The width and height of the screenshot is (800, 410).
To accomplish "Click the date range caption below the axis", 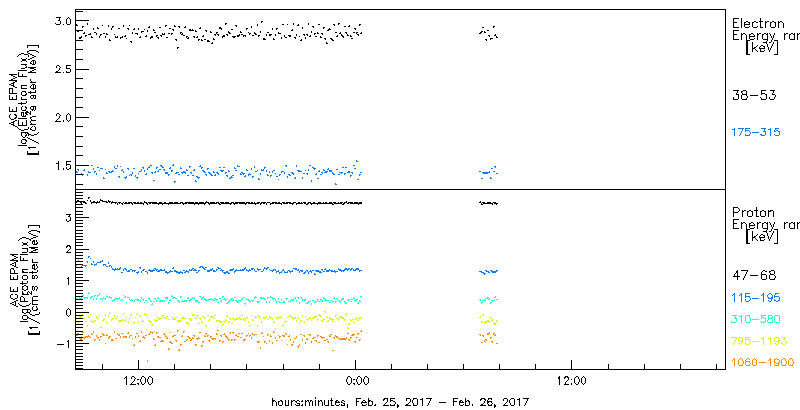I will coord(400,401).
